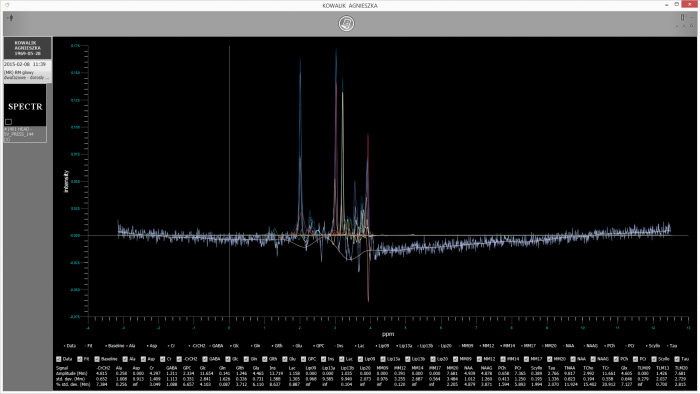700x394 pixels.
Task: Toggle the Tau checkbox
Action: [x=677, y=359]
